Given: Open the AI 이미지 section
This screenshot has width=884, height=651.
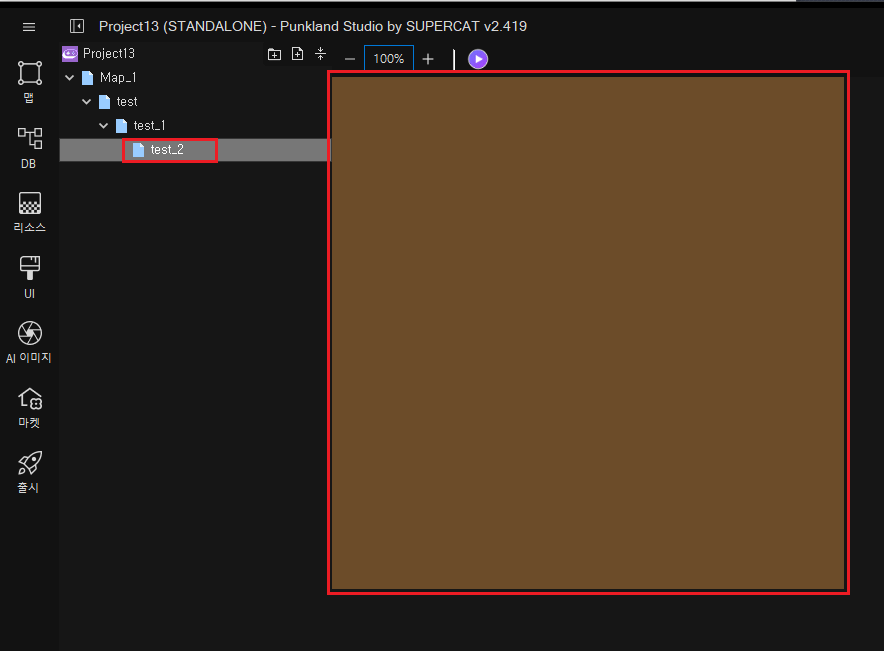Looking at the screenshot, I should pyautogui.click(x=29, y=341).
